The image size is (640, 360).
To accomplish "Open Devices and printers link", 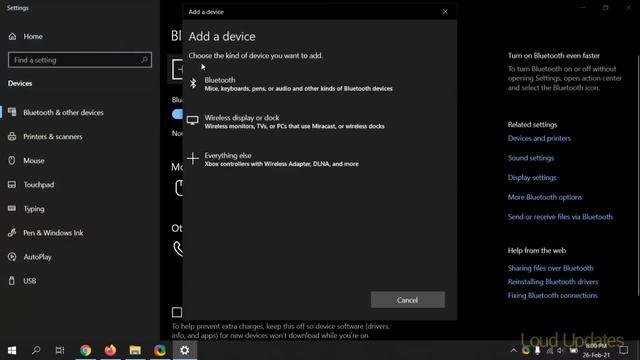I will click(x=539, y=138).
